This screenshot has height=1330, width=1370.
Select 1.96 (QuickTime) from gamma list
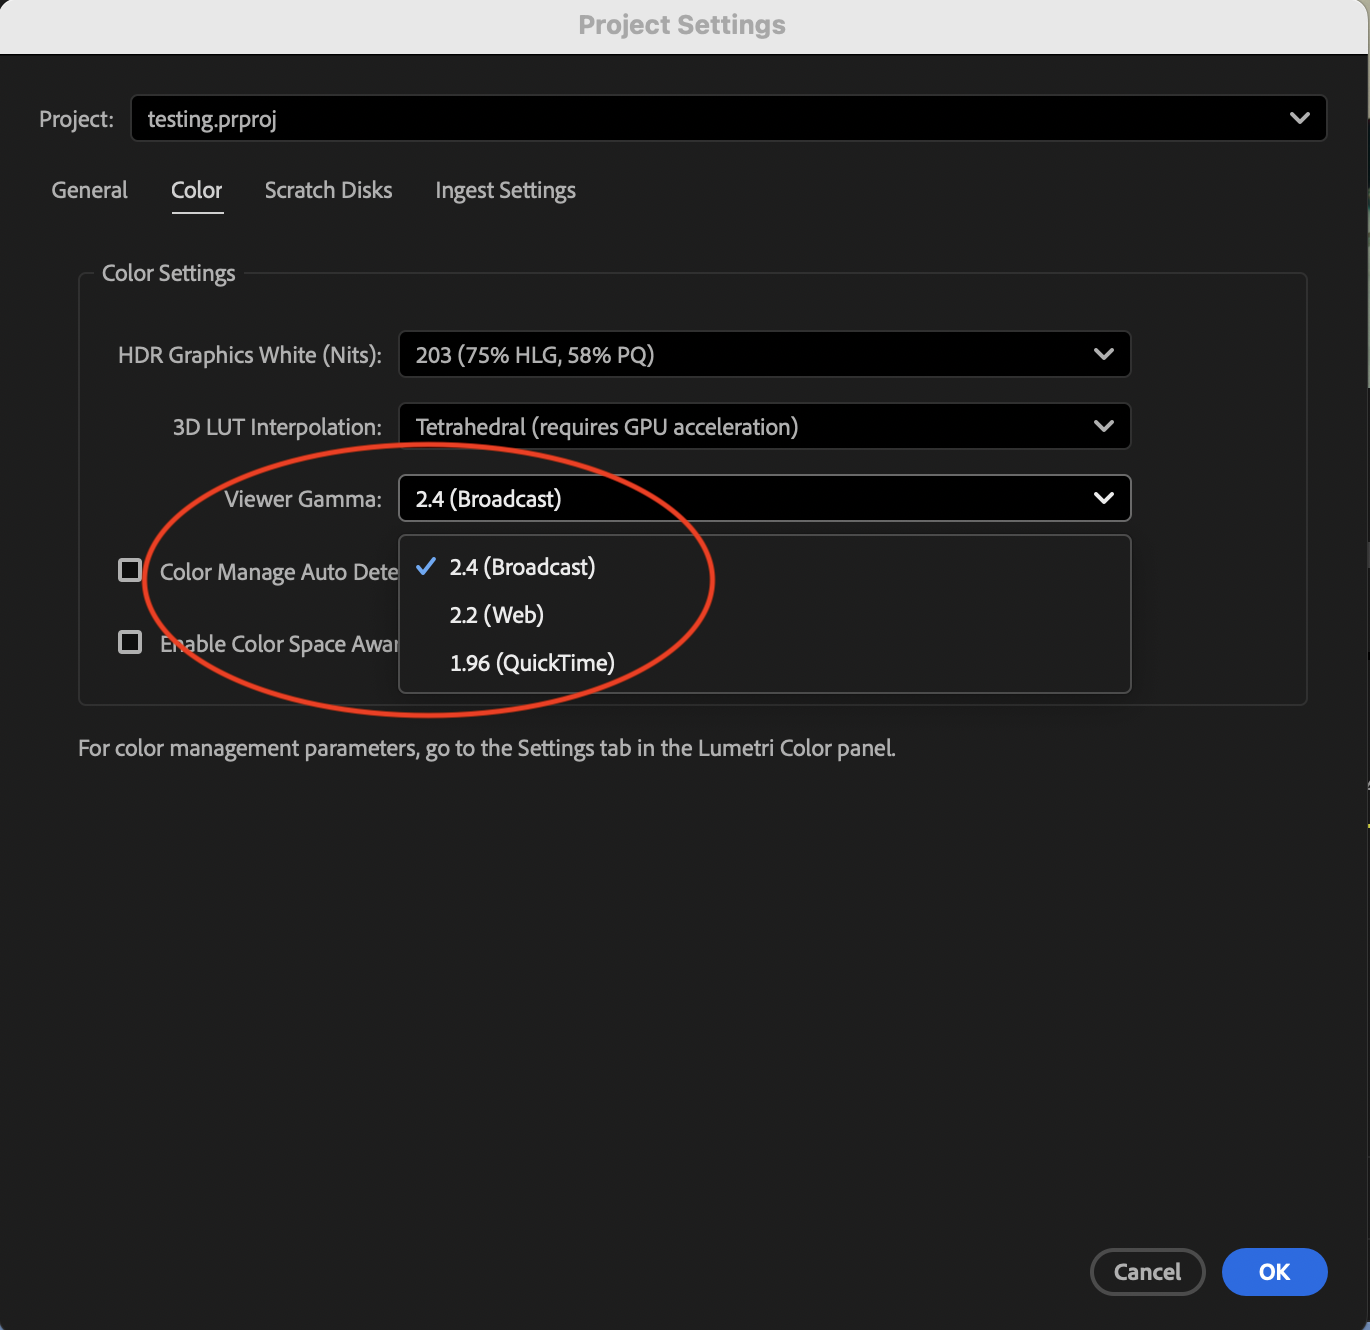532,663
